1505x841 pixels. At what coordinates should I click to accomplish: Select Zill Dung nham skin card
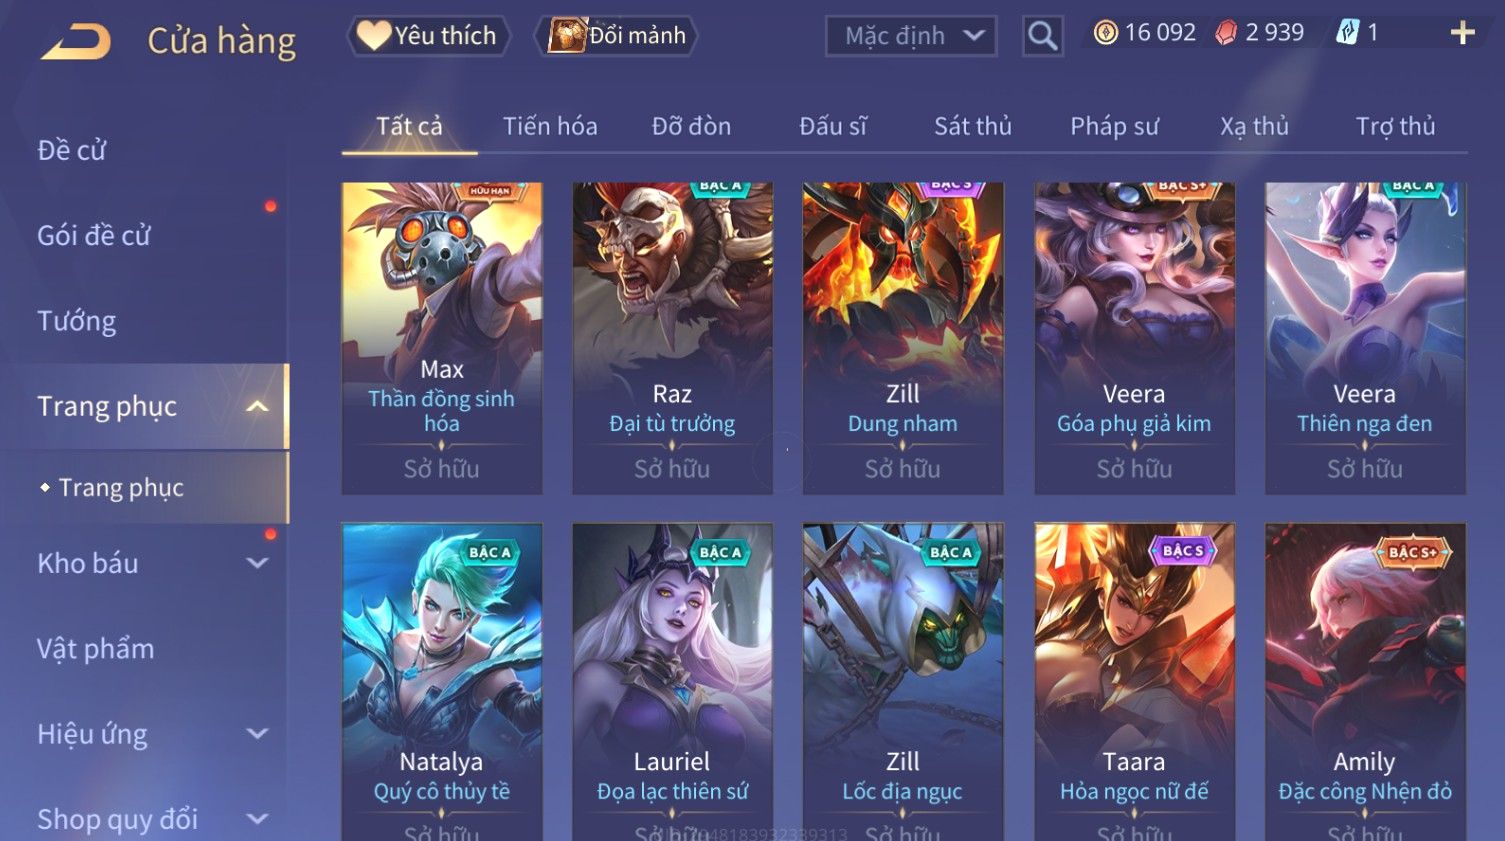(902, 338)
